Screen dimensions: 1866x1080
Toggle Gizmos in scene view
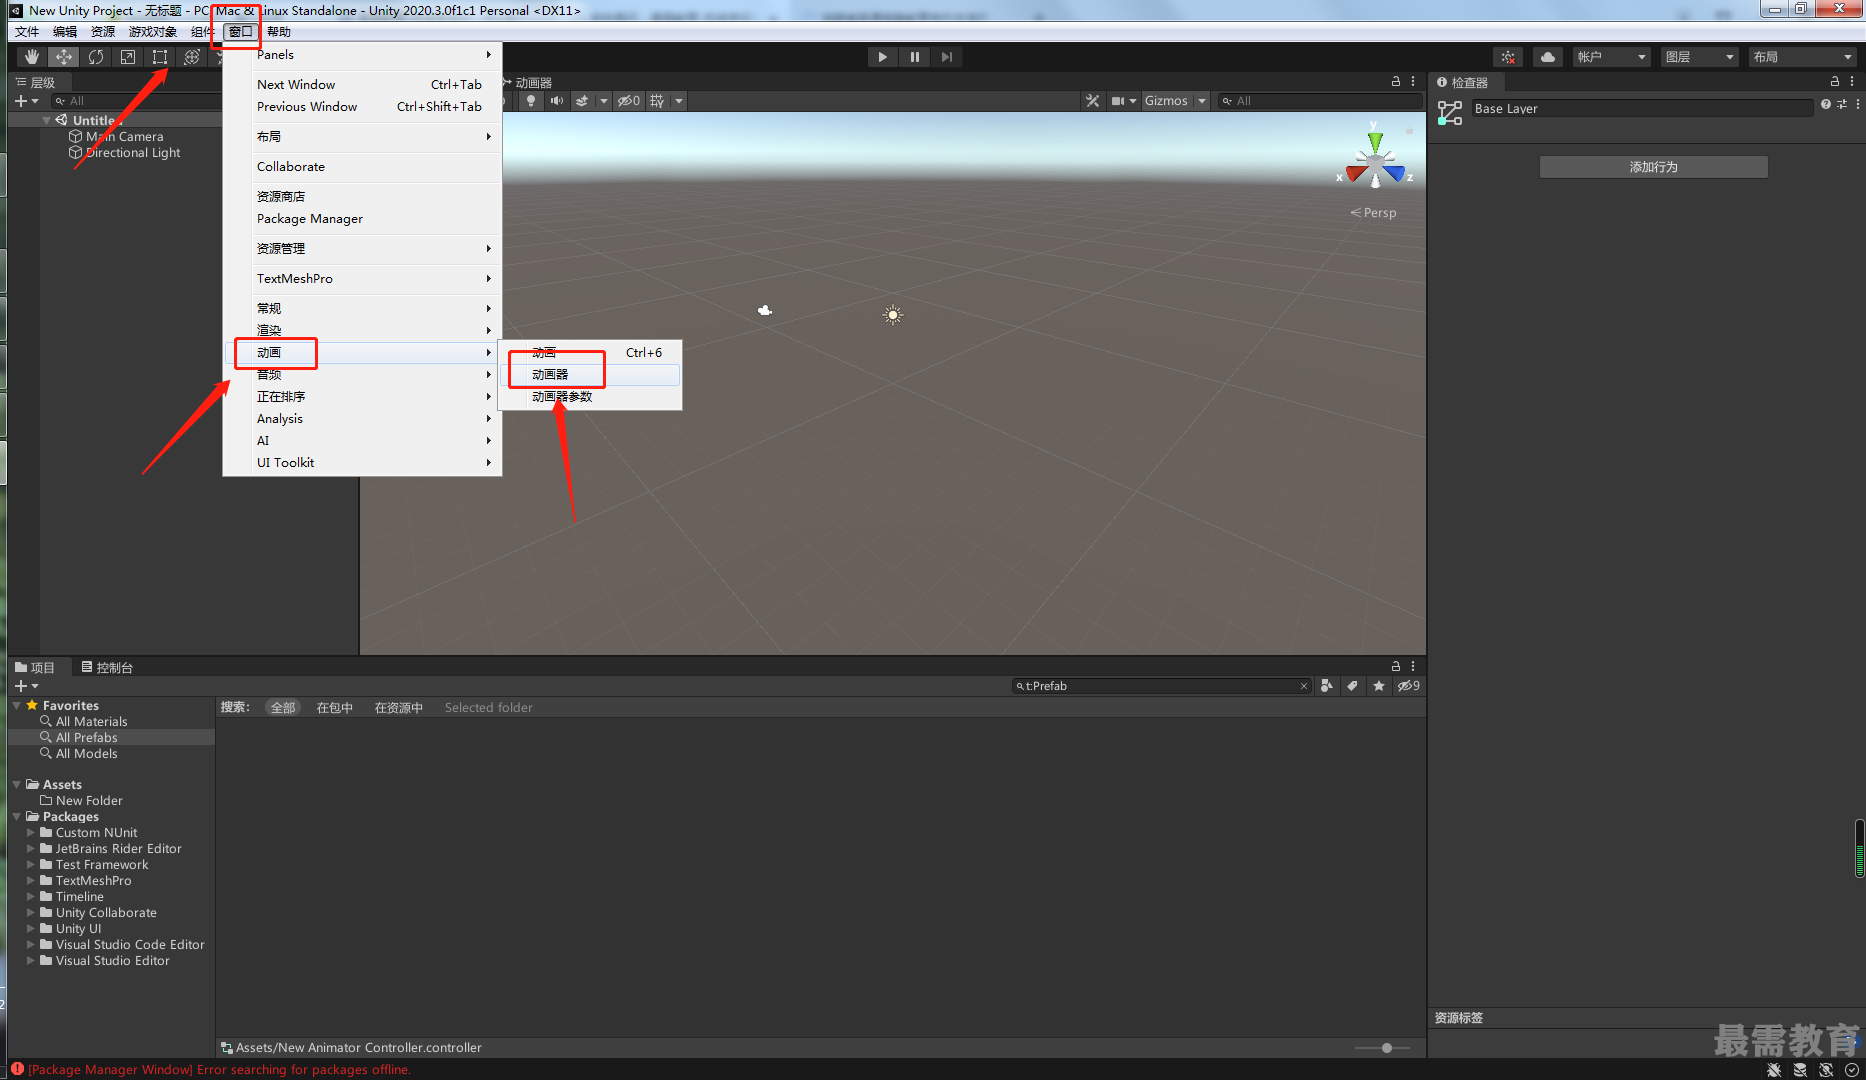click(x=1166, y=101)
